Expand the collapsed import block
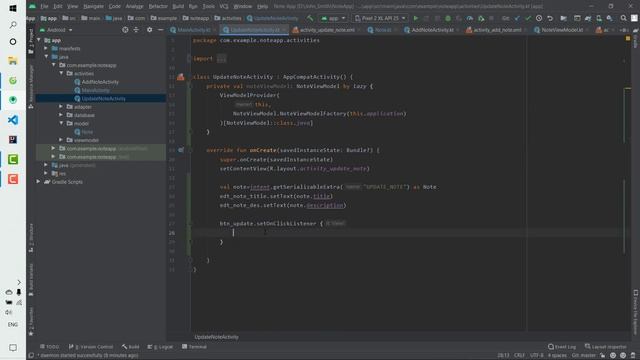Screen dimensions: 640x360 pyautogui.click(x=221, y=58)
